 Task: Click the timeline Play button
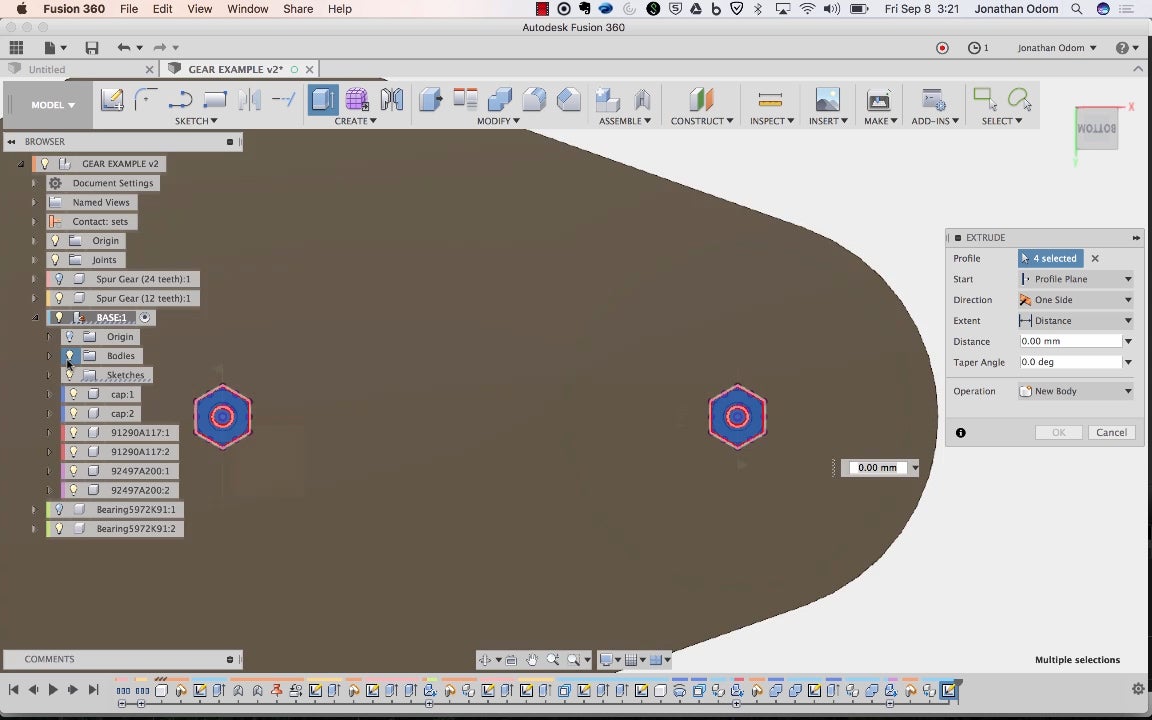(53, 690)
